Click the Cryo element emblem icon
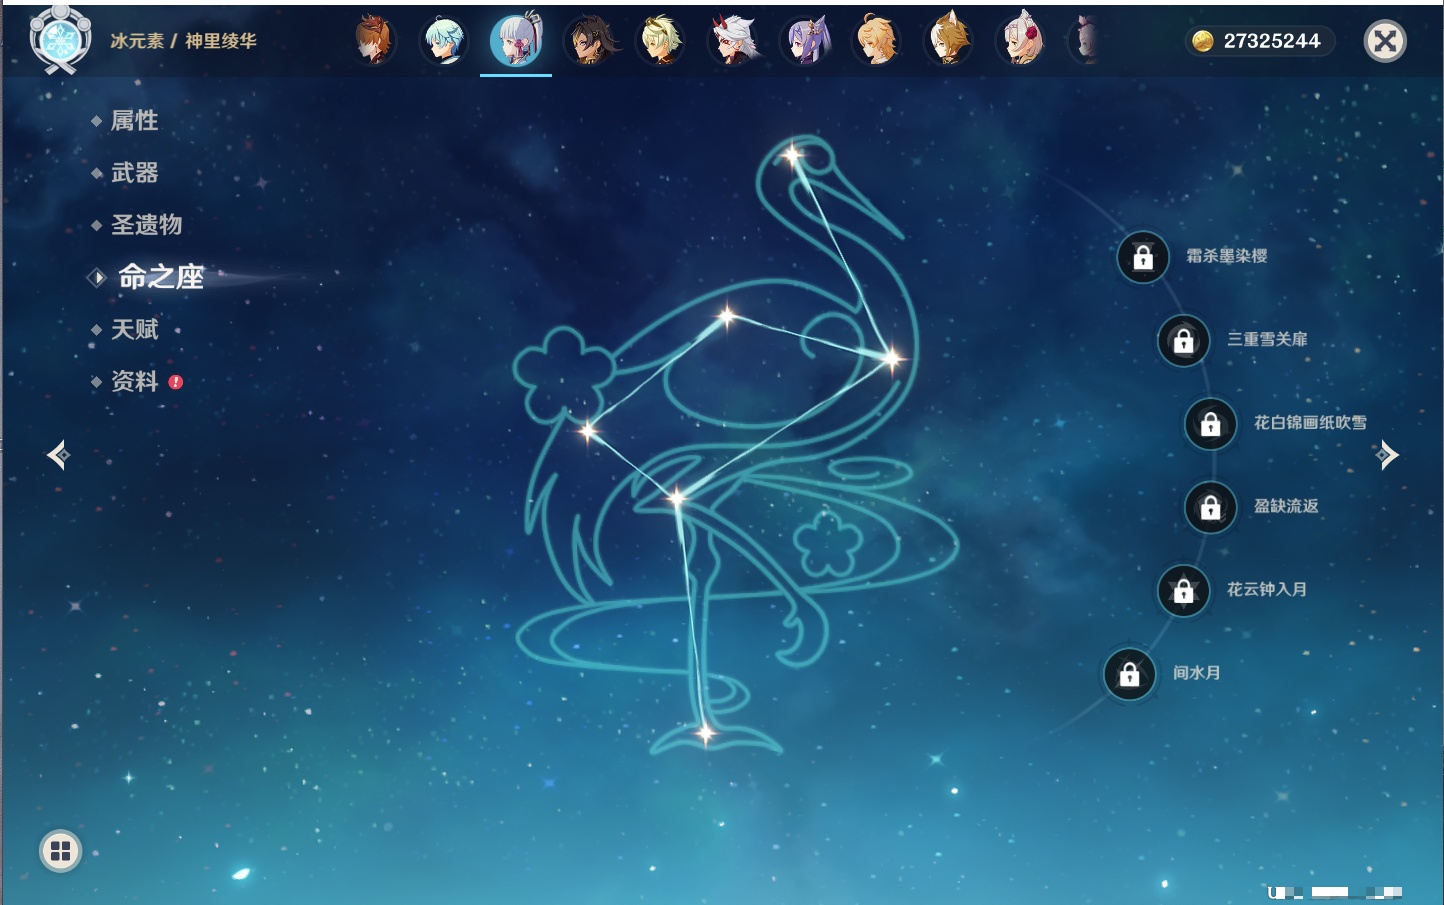The width and height of the screenshot is (1444, 905). (x=60, y=41)
